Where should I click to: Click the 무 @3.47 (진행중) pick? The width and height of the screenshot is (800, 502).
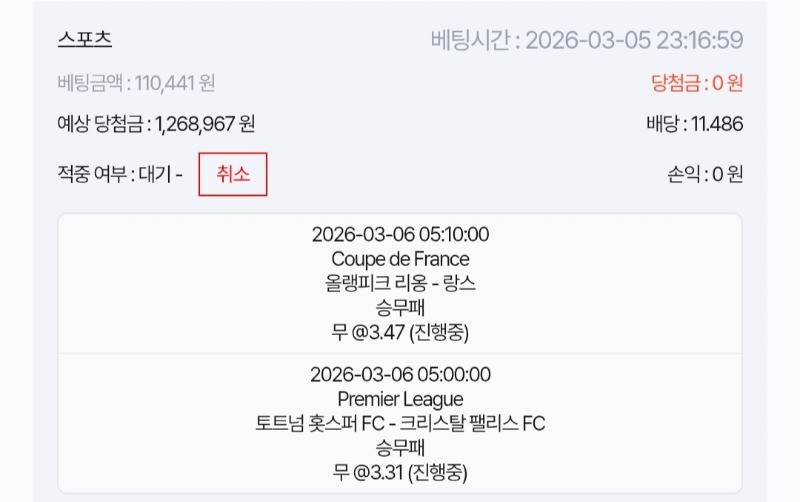(x=400, y=330)
